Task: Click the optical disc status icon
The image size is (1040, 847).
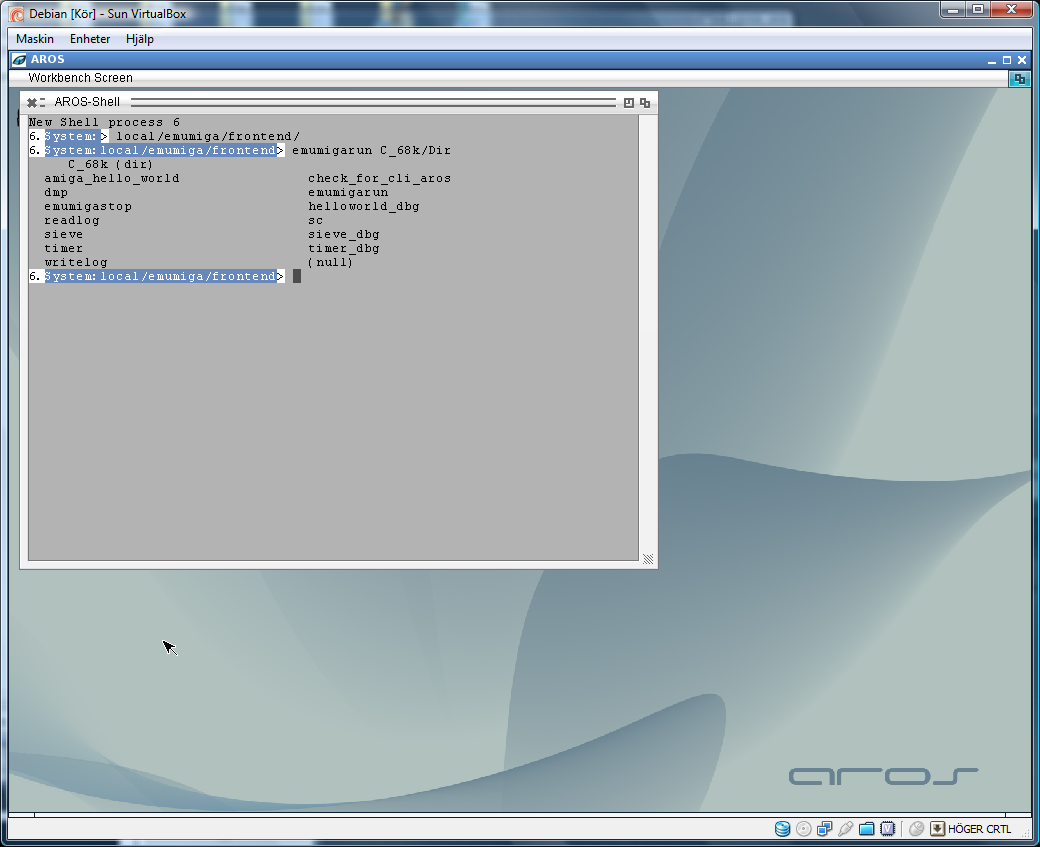Action: coord(803,829)
